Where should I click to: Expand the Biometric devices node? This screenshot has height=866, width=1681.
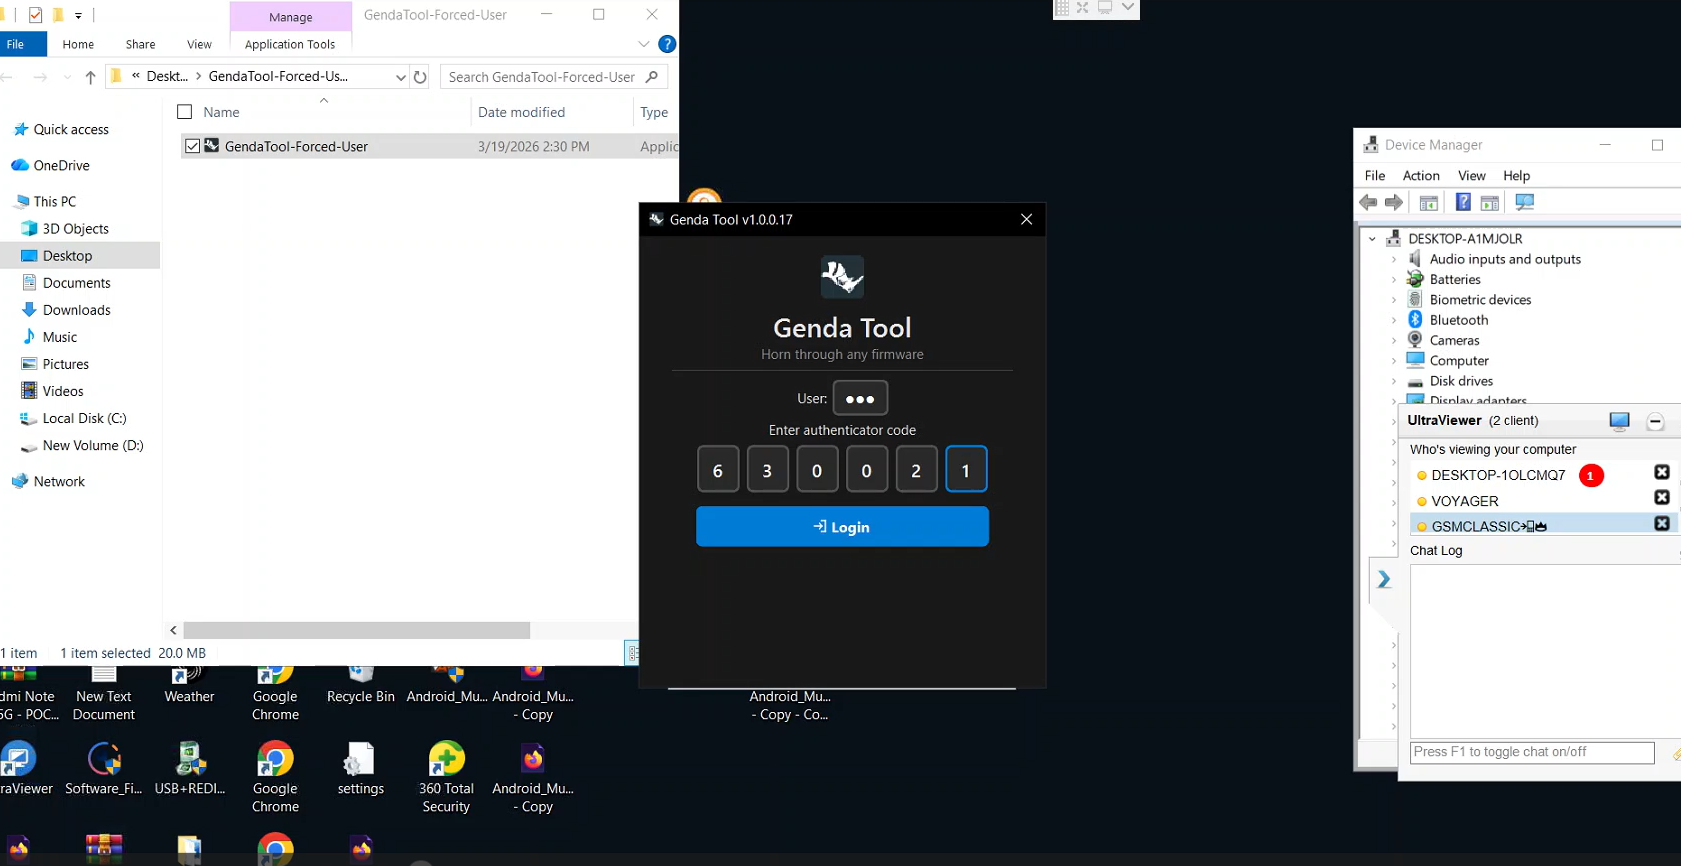click(1394, 300)
